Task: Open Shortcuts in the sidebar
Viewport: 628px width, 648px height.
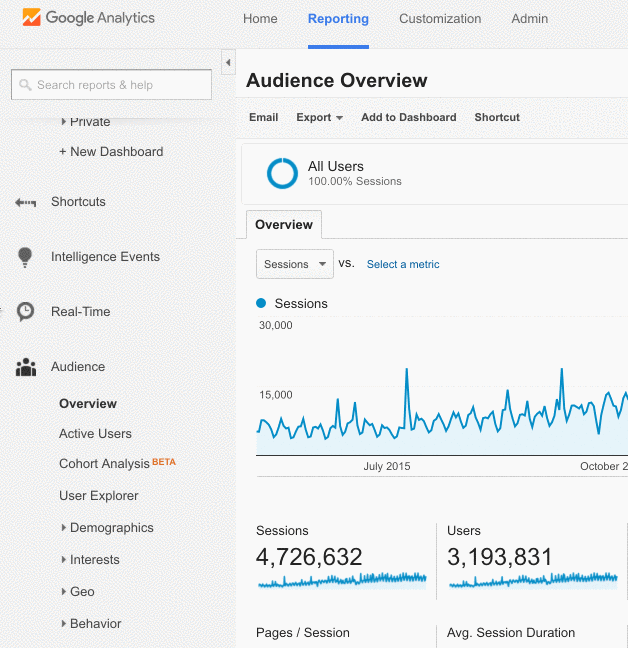Action: (x=78, y=202)
